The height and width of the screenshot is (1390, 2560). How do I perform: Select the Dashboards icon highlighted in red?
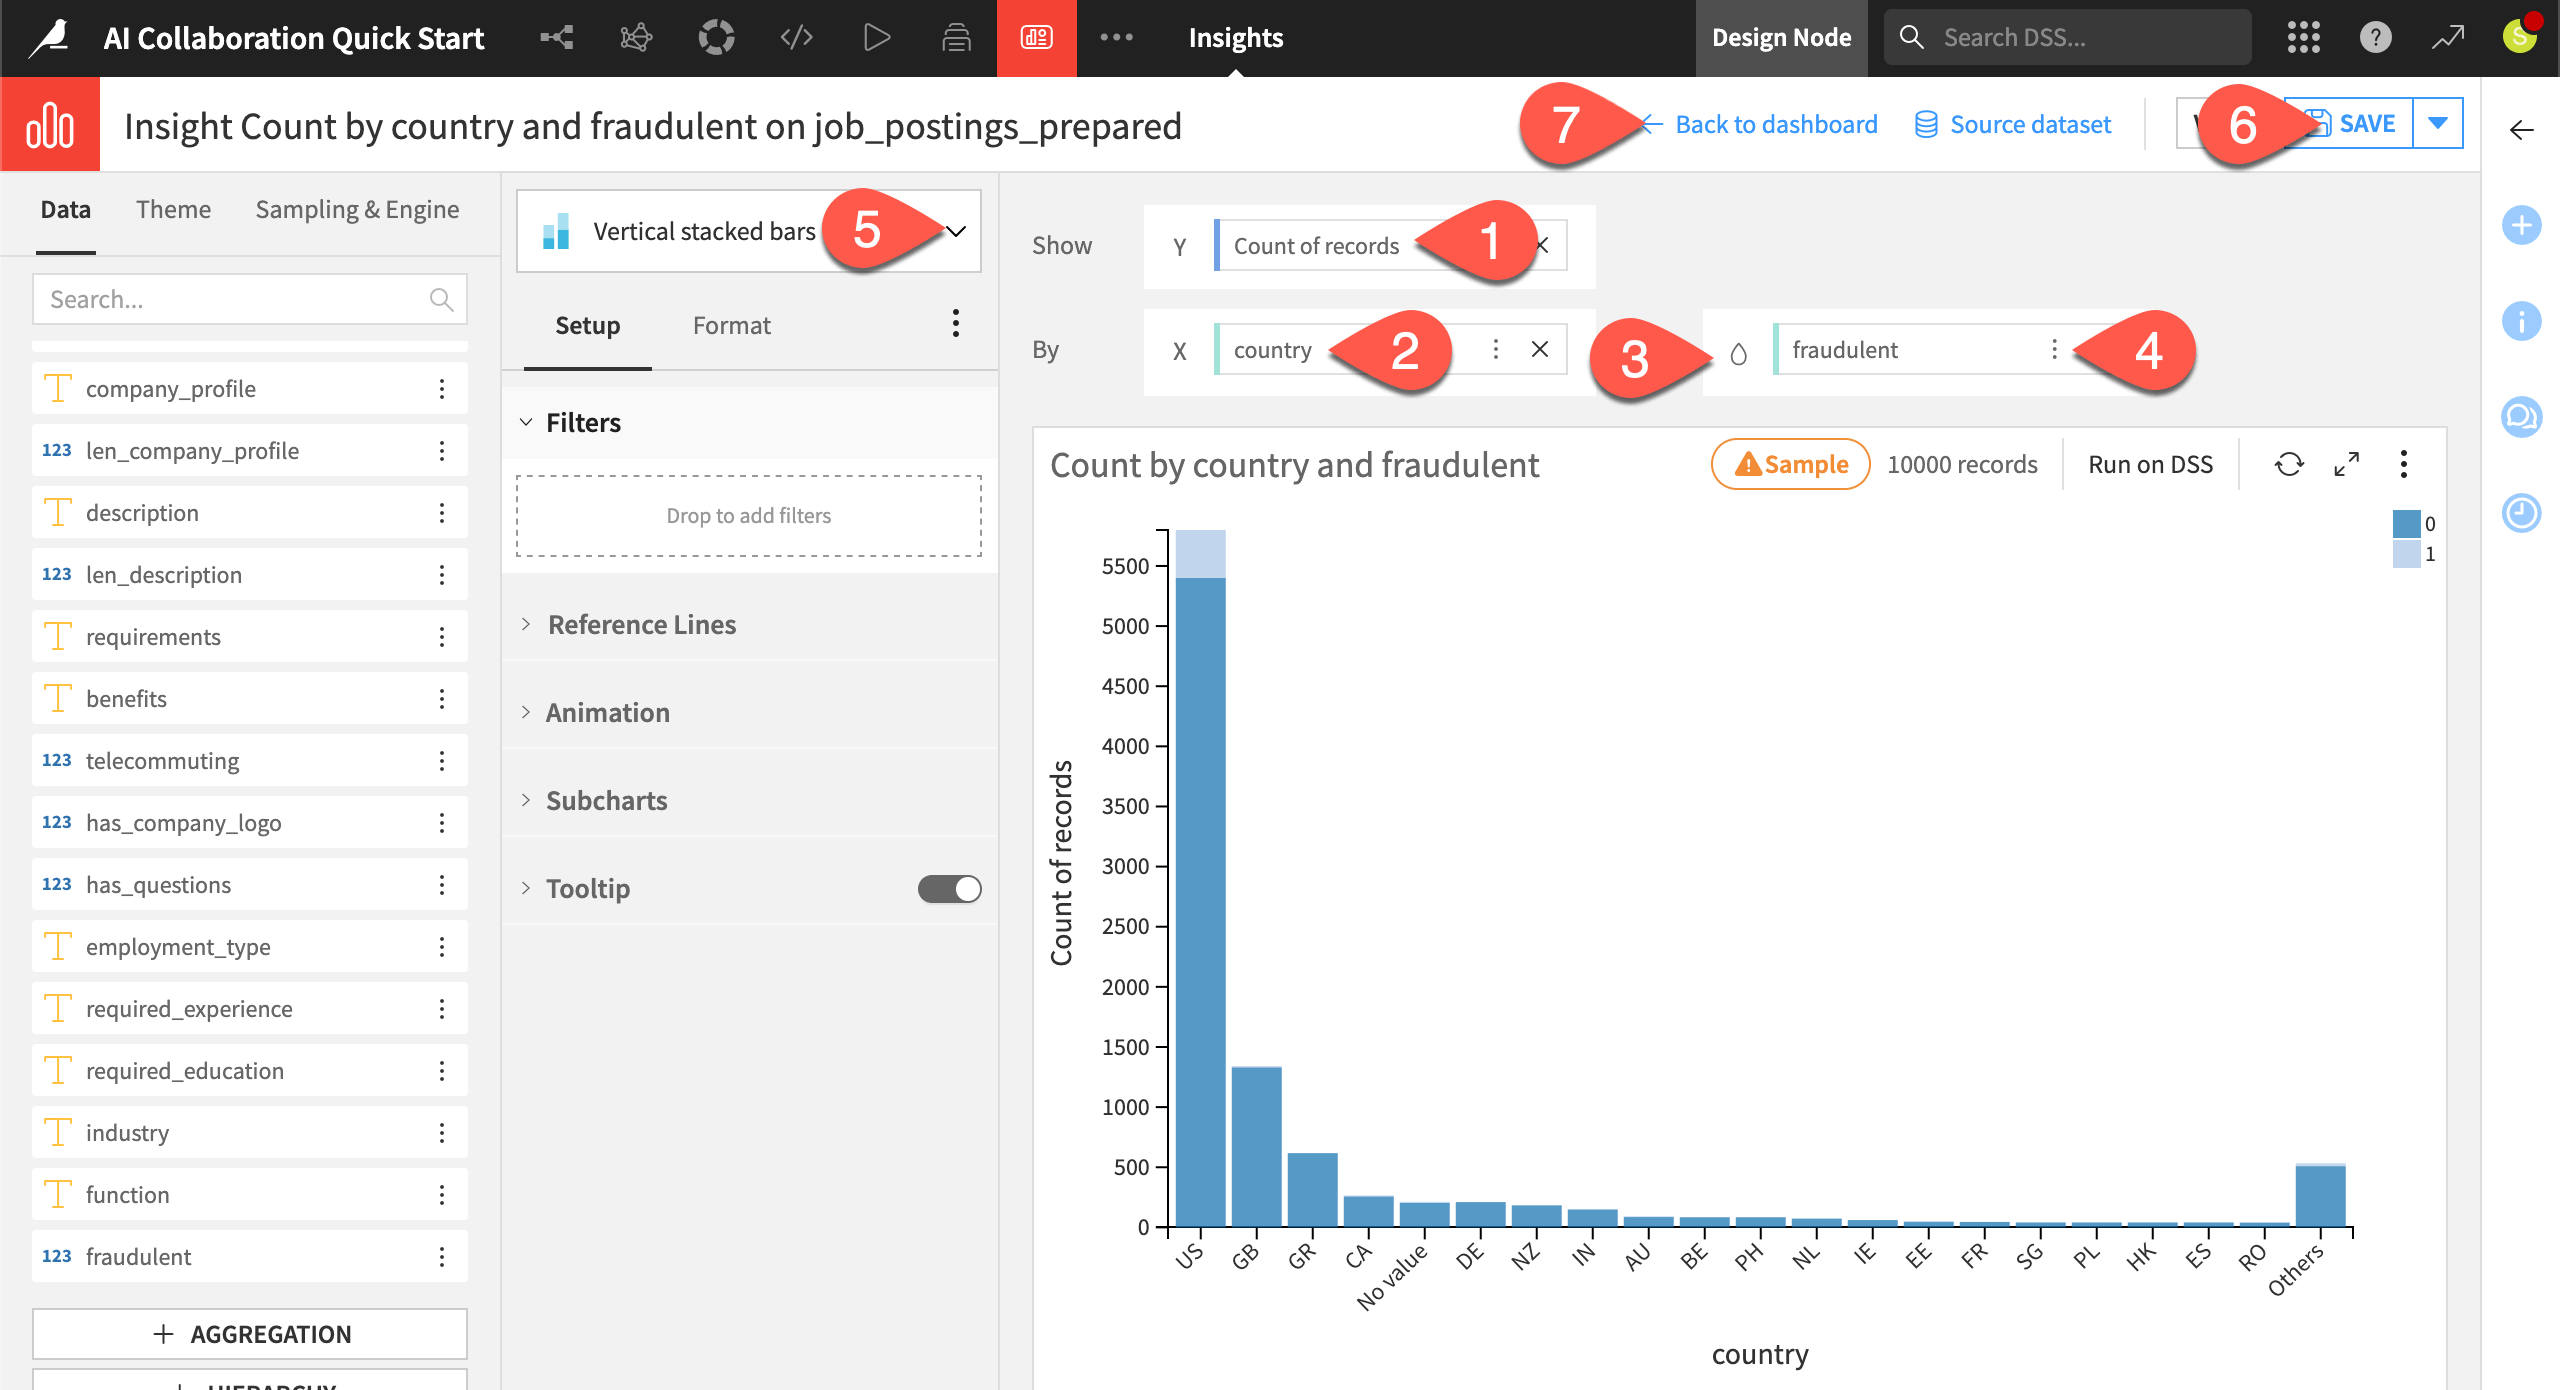pyautogui.click(x=1036, y=37)
